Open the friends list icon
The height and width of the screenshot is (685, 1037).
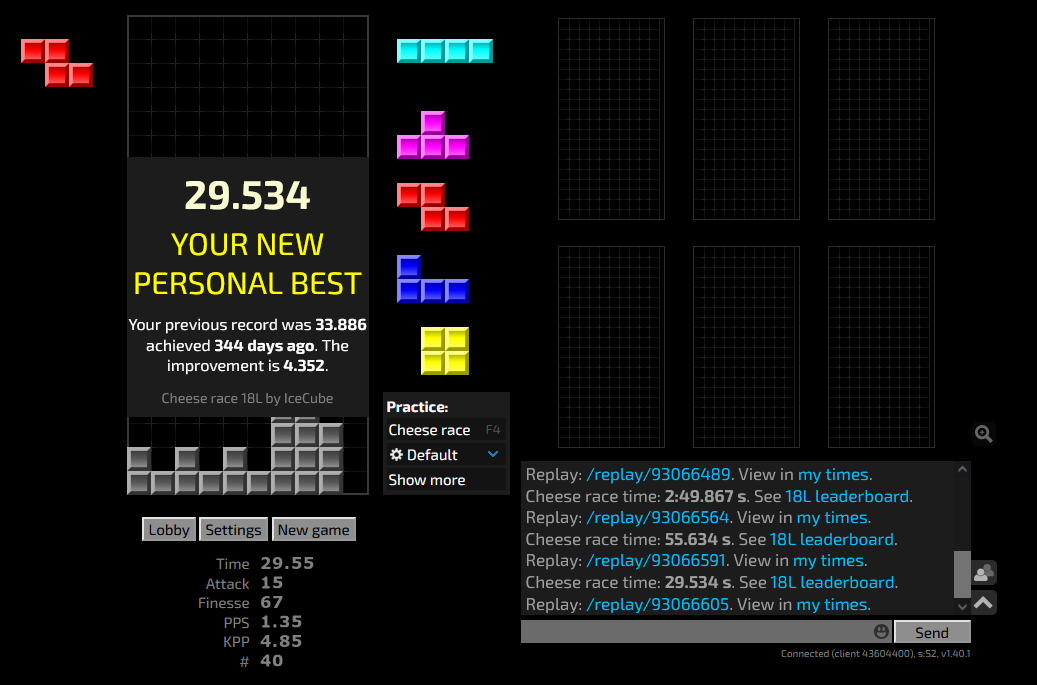984,573
